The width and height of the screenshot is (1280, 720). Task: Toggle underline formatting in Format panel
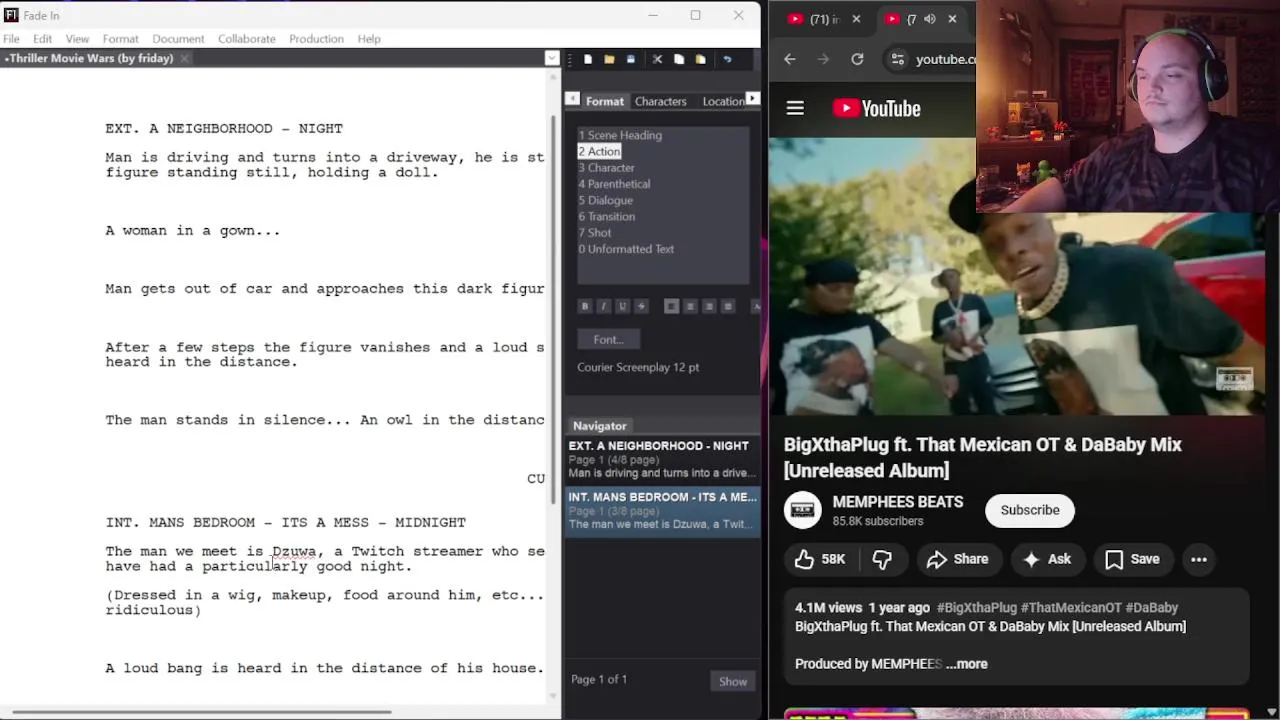pyautogui.click(x=622, y=306)
